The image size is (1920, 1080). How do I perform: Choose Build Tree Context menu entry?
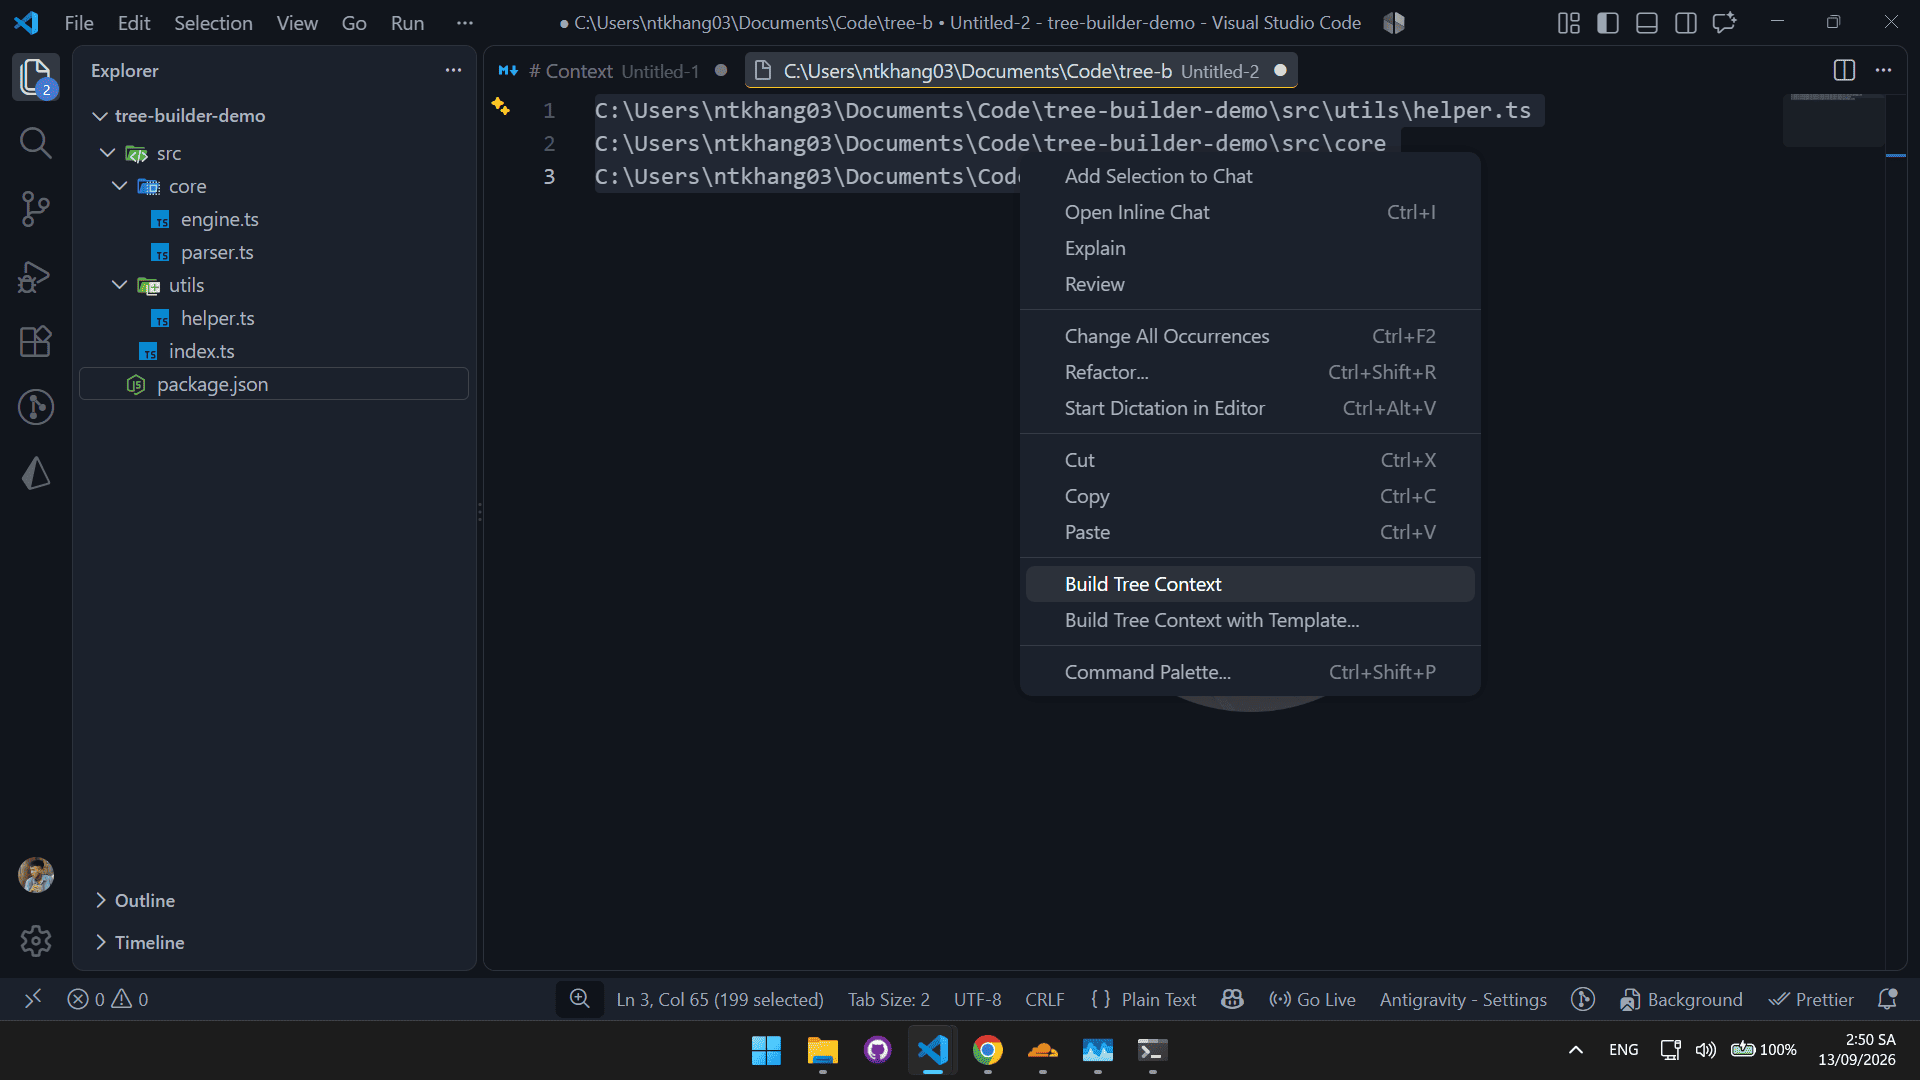pos(1250,584)
